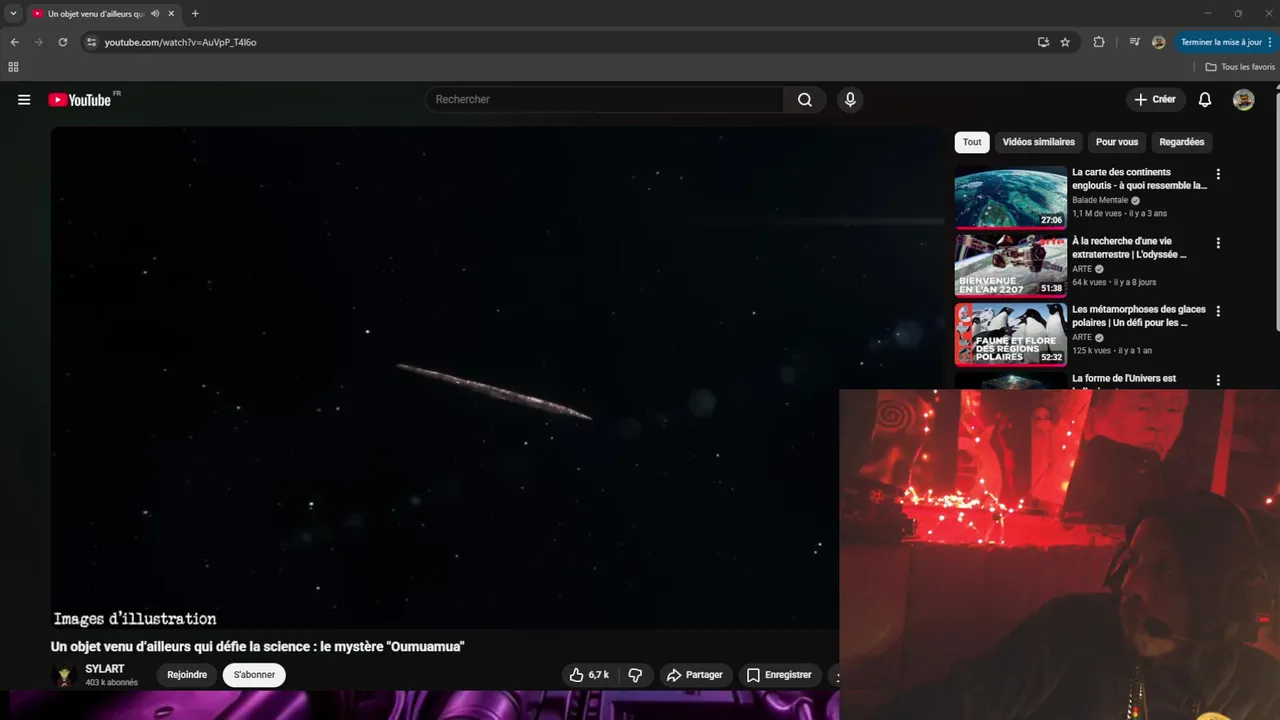Close the Oumuamua video tab
The image size is (1280, 720).
tap(171, 14)
